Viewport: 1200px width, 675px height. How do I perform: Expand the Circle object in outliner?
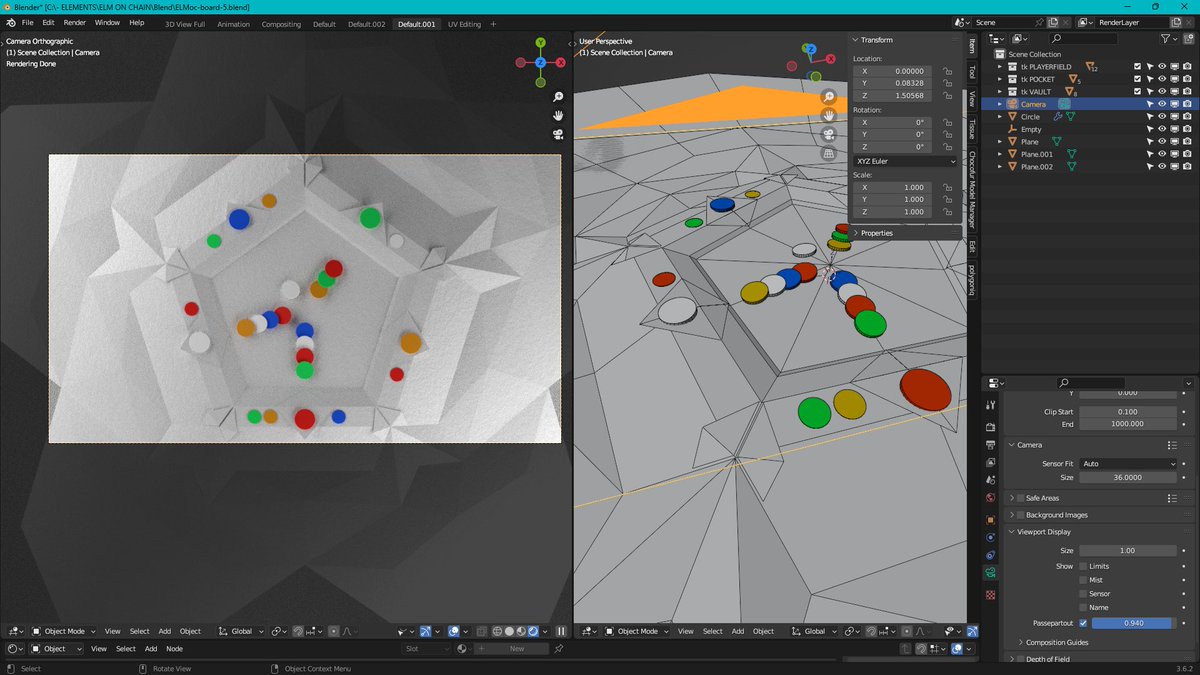(x=1000, y=117)
